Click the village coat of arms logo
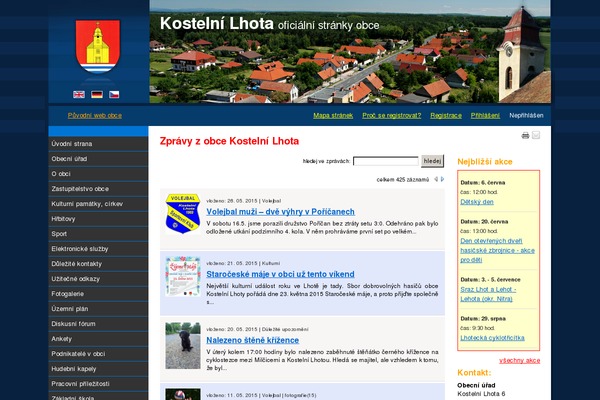The width and height of the screenshot is (600, 400). pyautogui.click(x=98, y=47)
